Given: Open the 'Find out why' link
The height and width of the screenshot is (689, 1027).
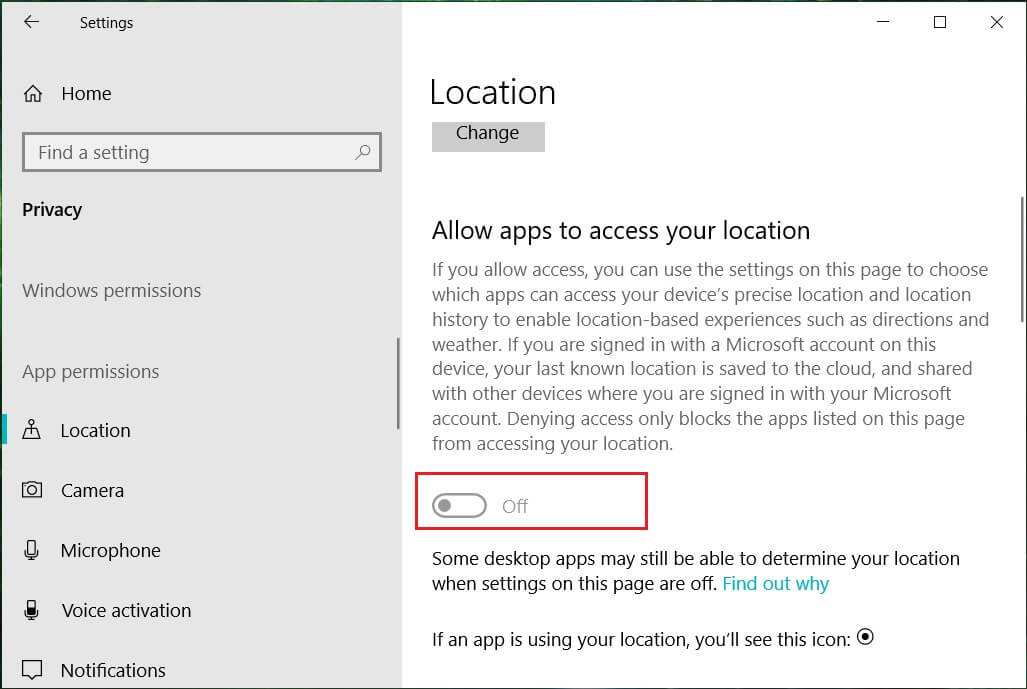Looking at the screenshot, I should point(776,584).
